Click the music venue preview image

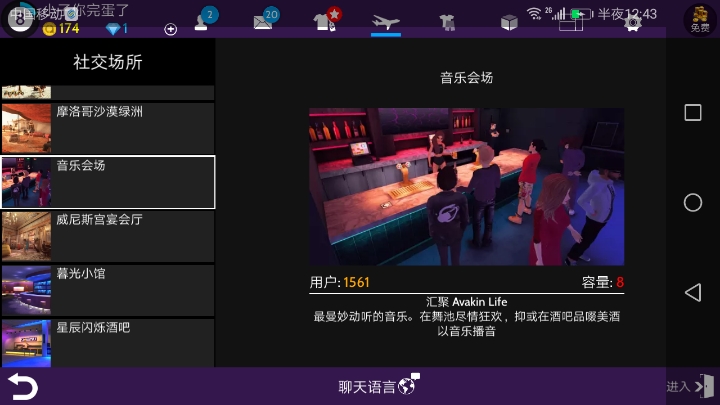(x=466, y=187)
